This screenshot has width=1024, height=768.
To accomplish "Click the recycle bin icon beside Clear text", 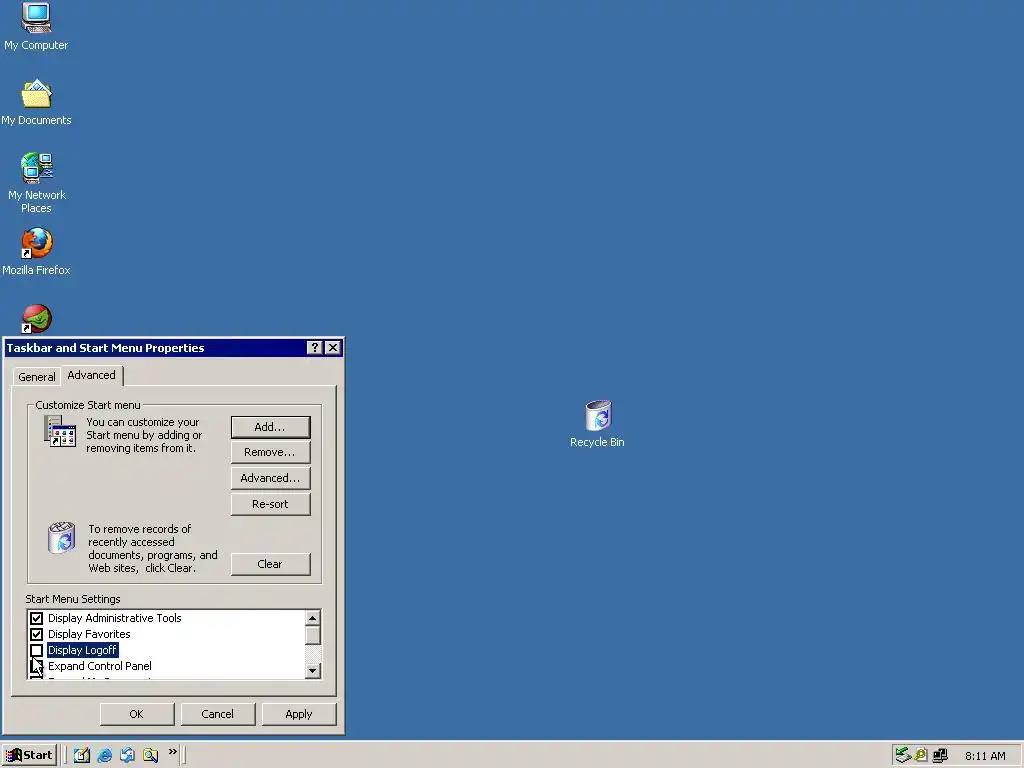I will click(x=62, y=537).
